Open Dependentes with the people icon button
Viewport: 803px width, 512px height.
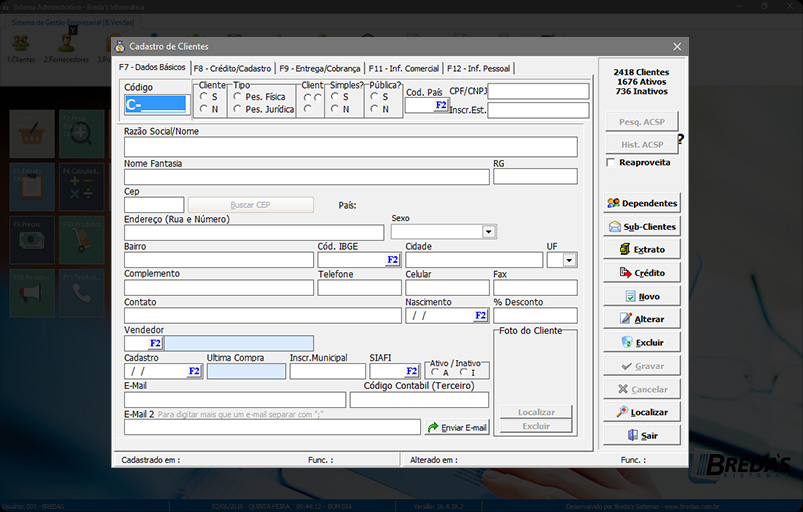click(x=641, y=203)
